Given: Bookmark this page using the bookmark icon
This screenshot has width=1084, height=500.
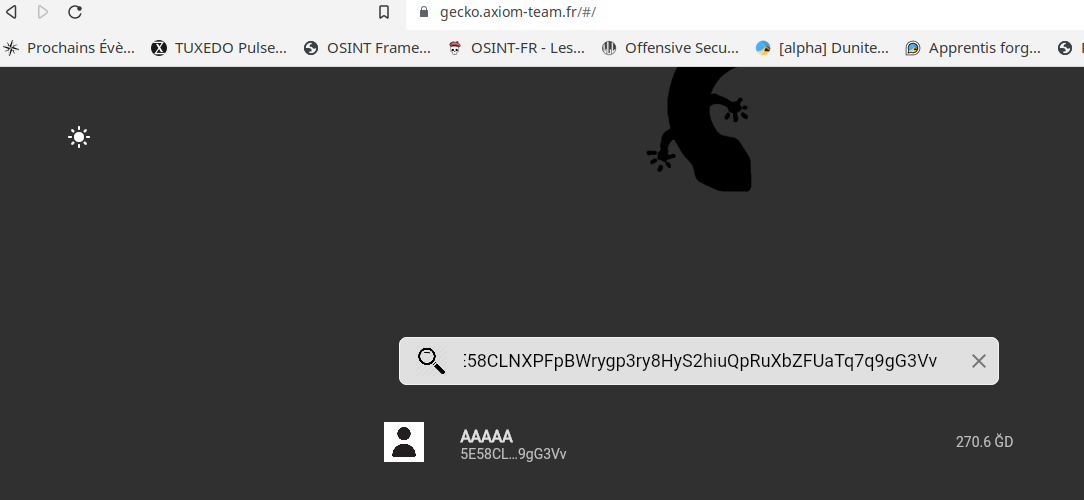Looking at the screenshot, I should click(x=384, y=12).
